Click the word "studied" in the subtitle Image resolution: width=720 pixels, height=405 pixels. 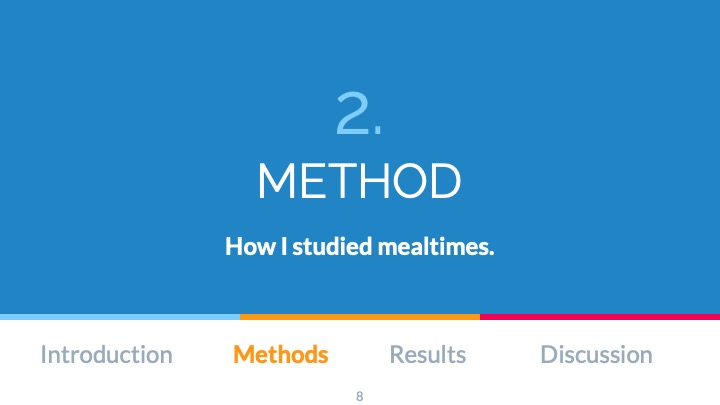coord(332,246)
